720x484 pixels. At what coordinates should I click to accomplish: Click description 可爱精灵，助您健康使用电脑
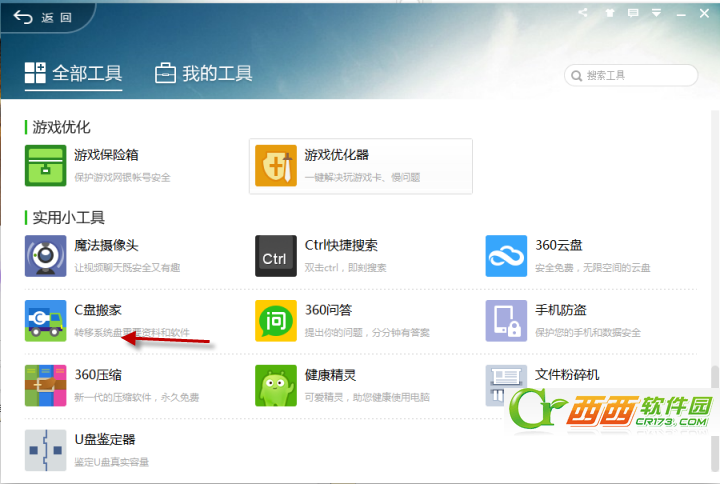point(367,397)
